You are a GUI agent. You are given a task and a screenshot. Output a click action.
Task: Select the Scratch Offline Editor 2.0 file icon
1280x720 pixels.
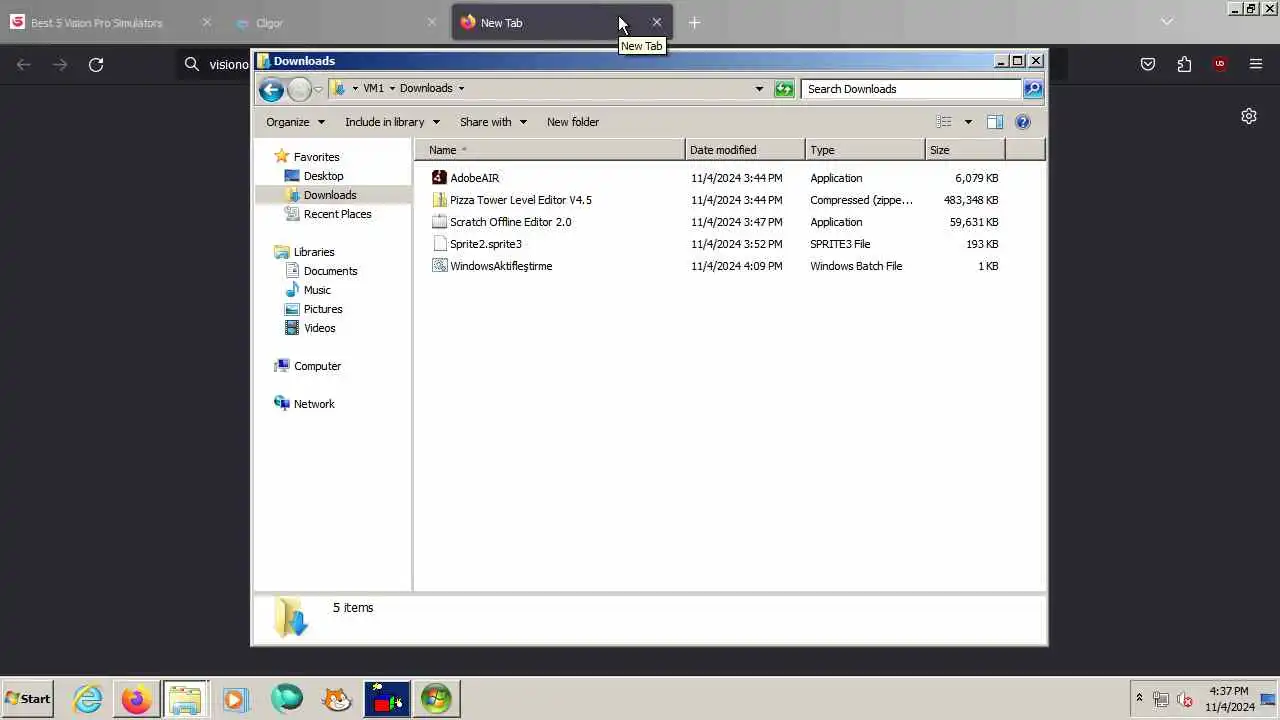pos(439,222)
